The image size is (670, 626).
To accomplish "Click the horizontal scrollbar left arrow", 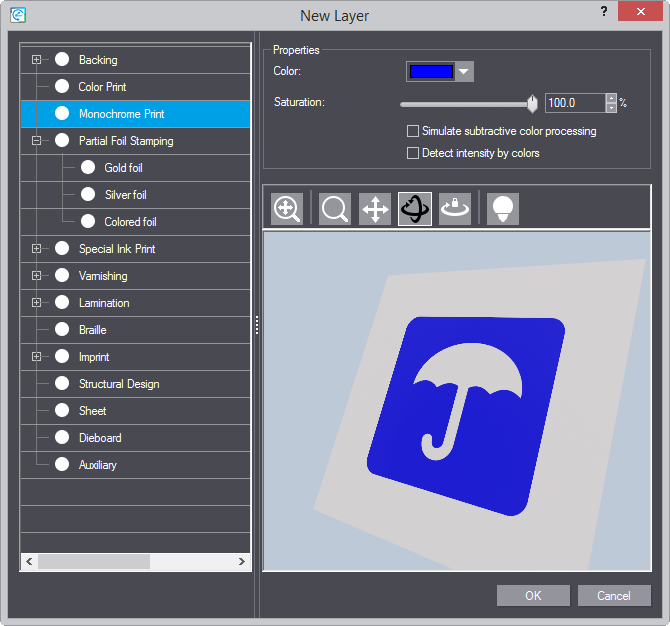I will click(x=29, y=561).
